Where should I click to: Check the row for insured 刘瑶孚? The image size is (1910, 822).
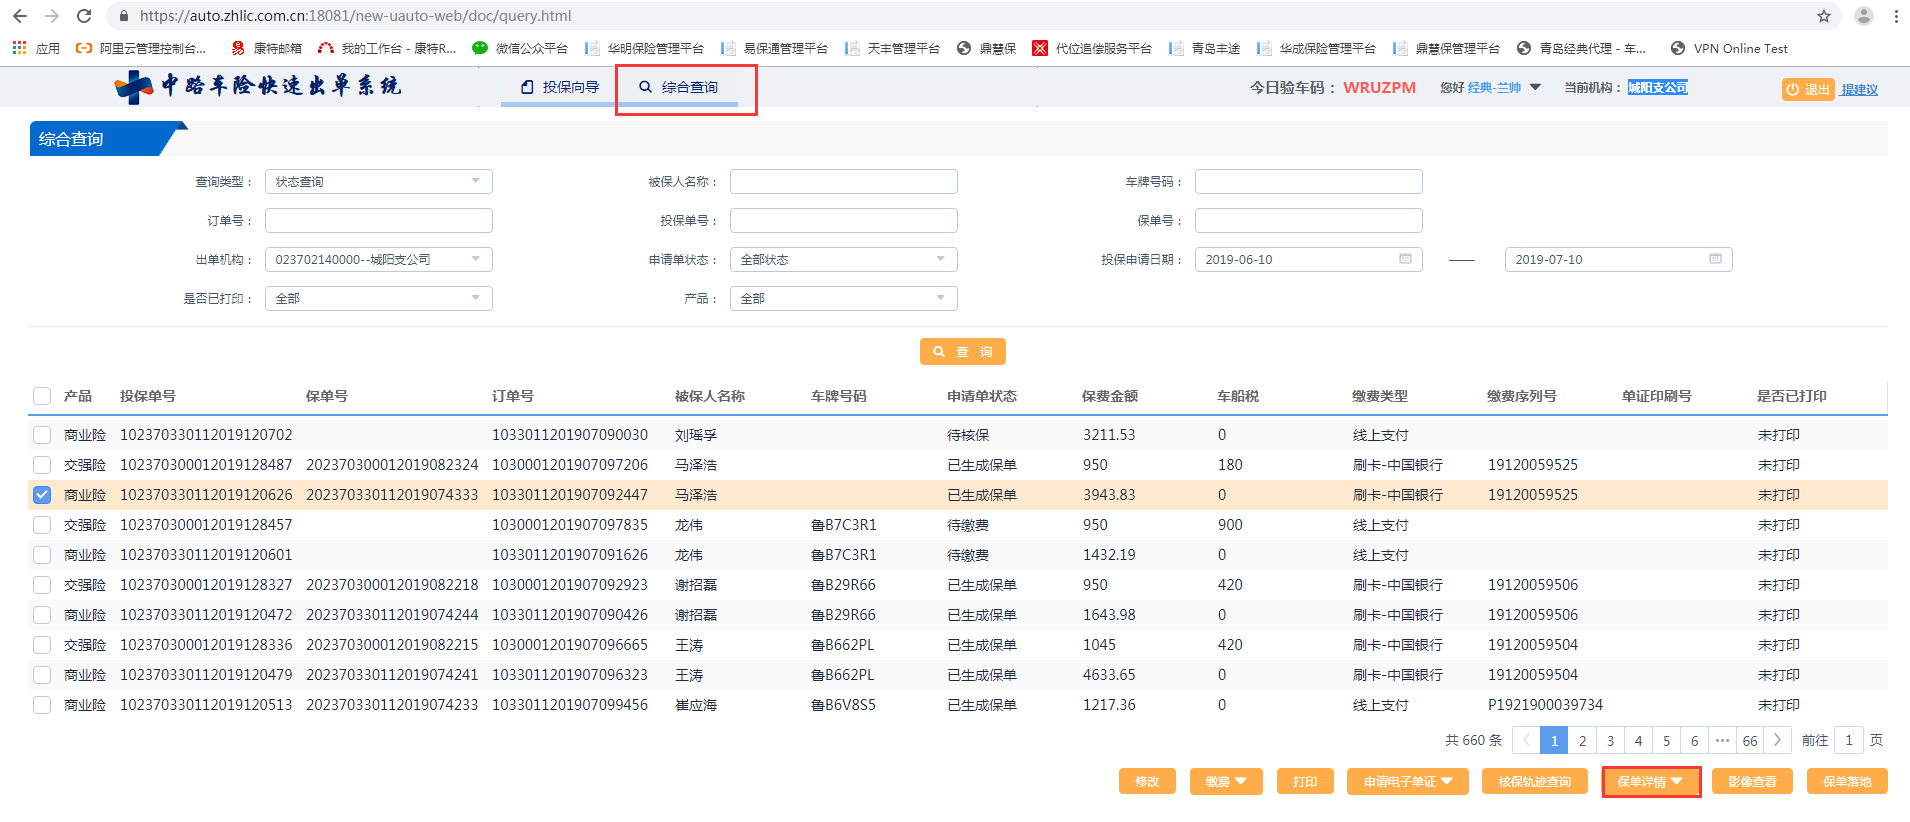[42, 435]
